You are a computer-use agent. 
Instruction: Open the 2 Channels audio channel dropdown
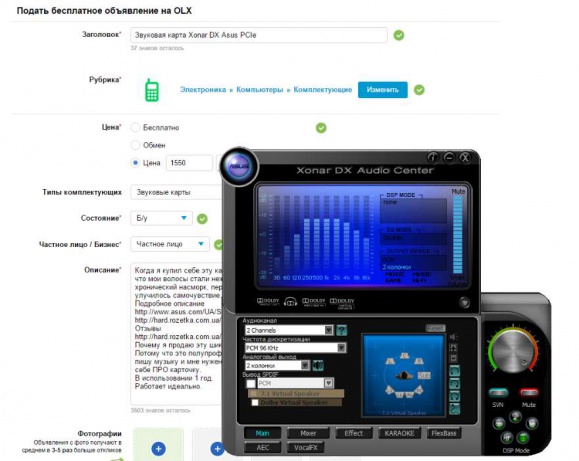pos(289,330)
